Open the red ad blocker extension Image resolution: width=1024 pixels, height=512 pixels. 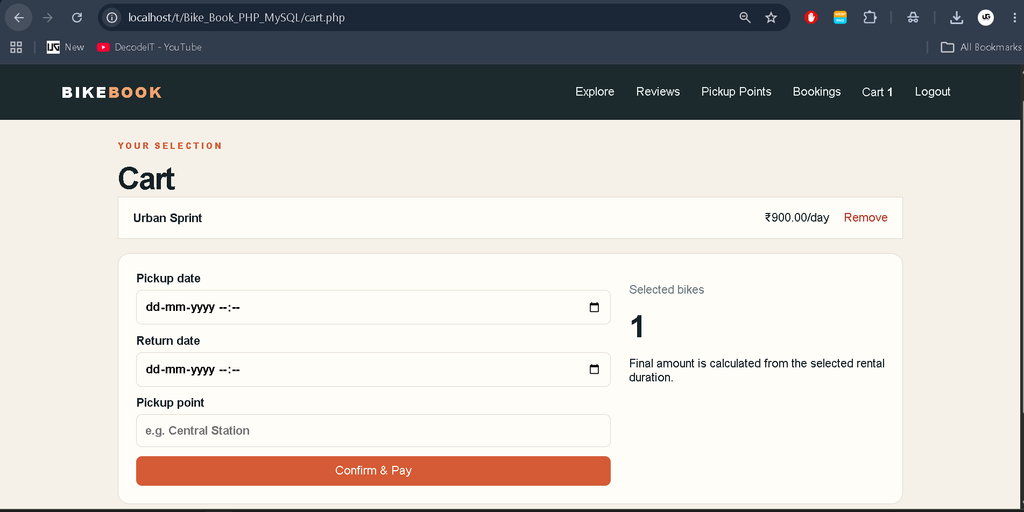[x=812, y=18]
